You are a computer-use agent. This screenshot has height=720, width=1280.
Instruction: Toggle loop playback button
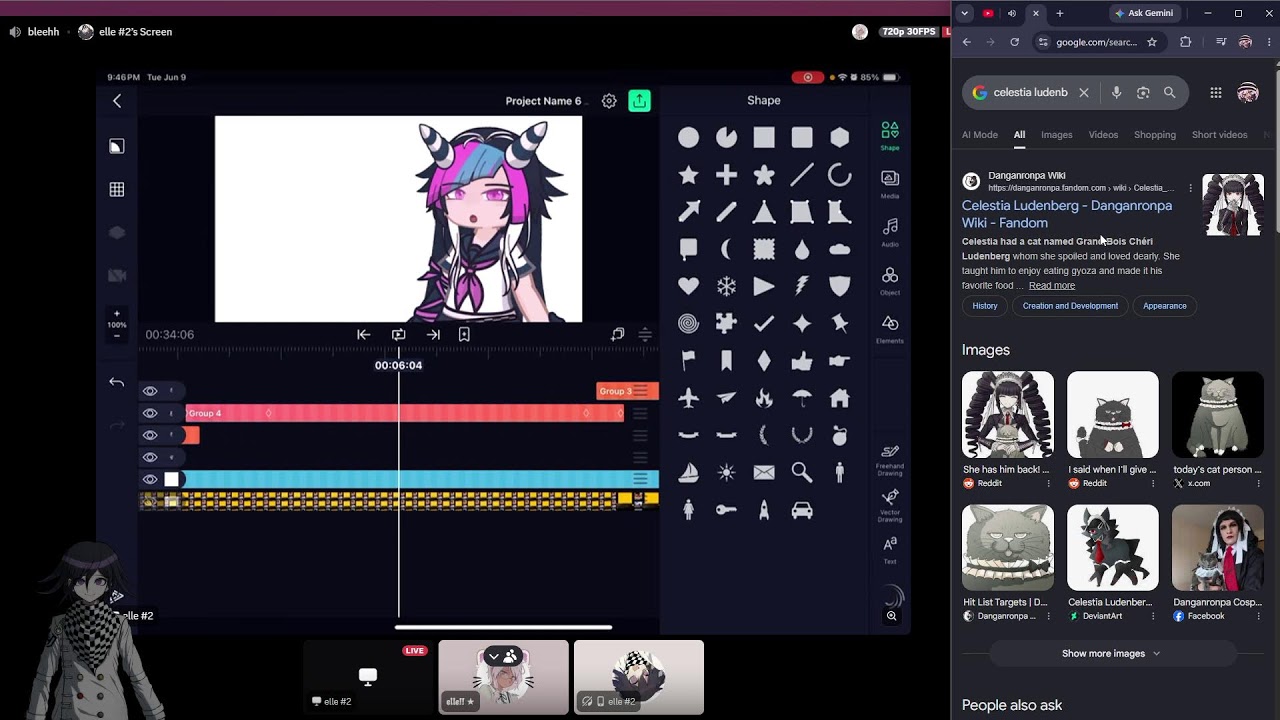point(398,335)
